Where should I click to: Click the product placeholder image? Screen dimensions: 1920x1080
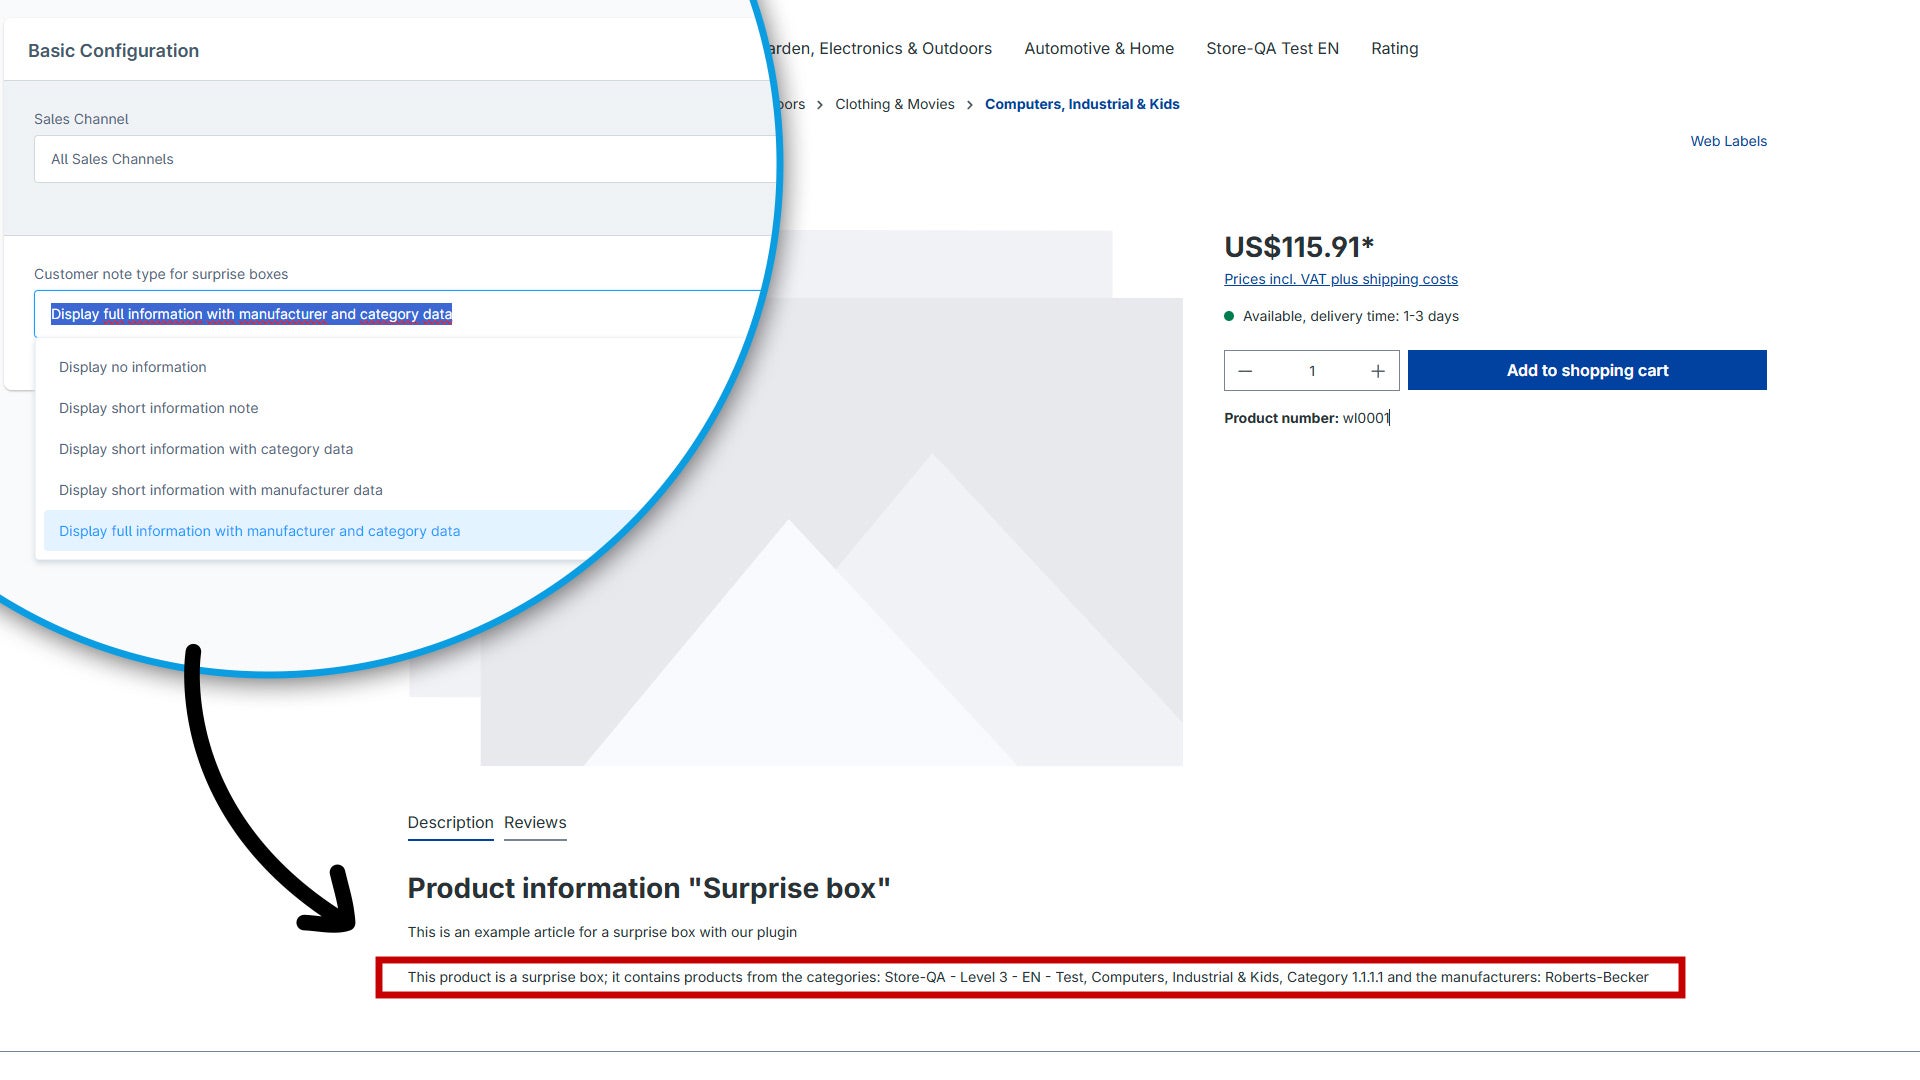point(831,531)
